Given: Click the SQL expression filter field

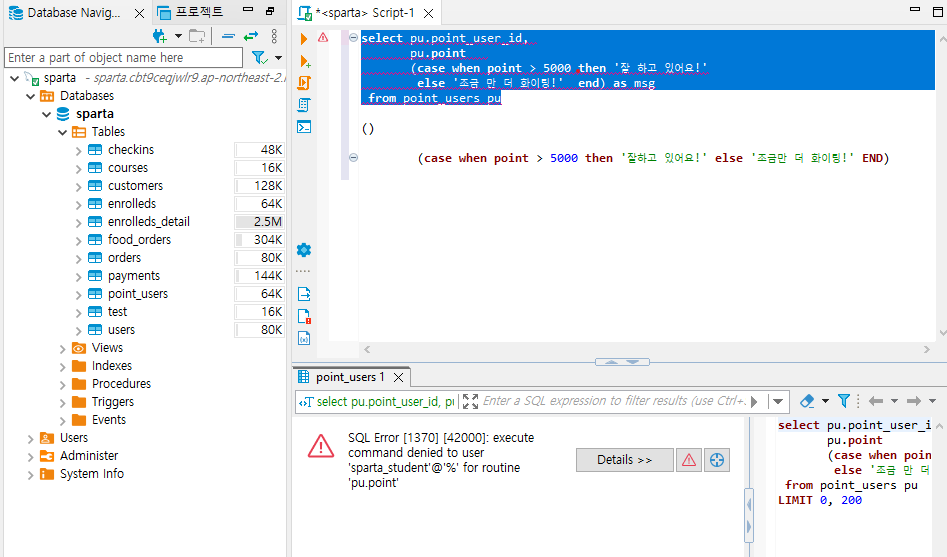Looking at the screenshot, I should tap(614, 401).
